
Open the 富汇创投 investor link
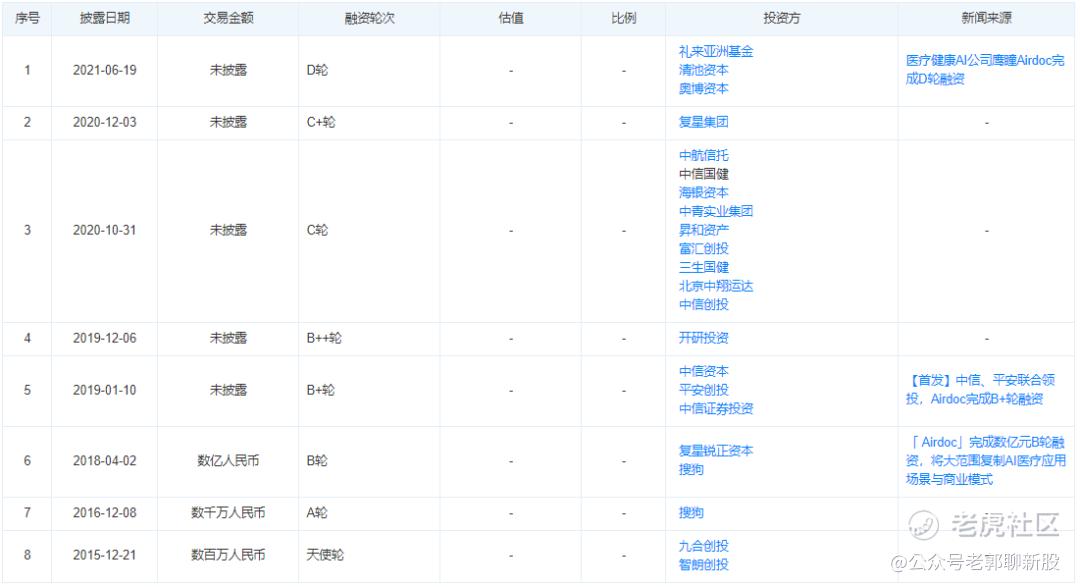pos(703,249)
